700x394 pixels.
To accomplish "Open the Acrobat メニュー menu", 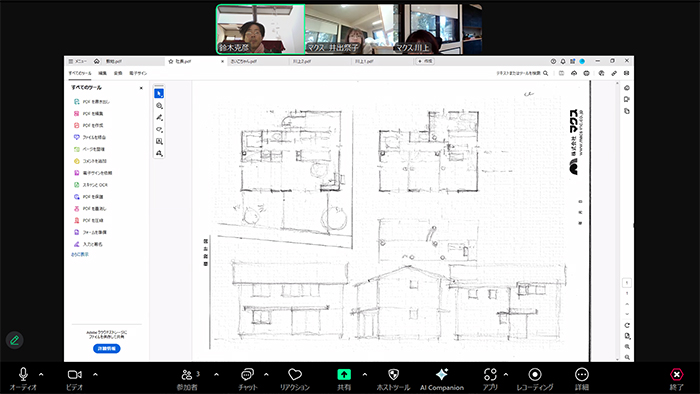I will pos(78,61).
